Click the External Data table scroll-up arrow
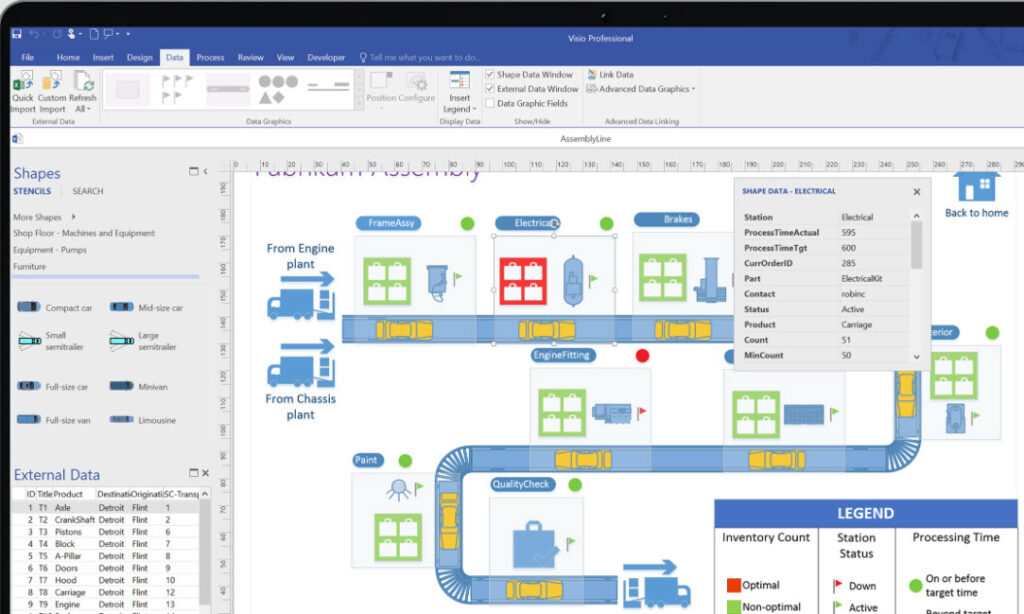The image size is (1024, 614). [205, 494]
